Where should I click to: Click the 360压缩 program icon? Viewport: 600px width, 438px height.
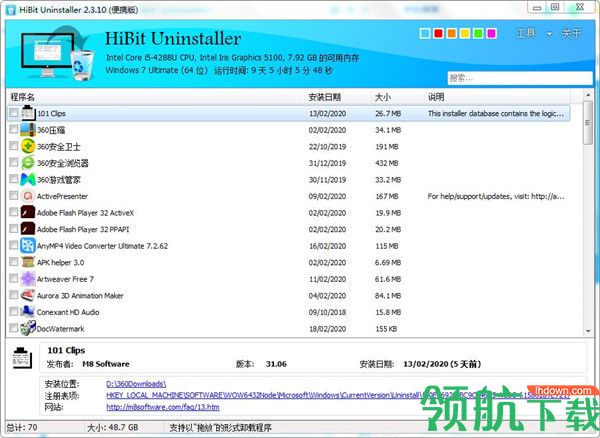click(x=28, y=130)
